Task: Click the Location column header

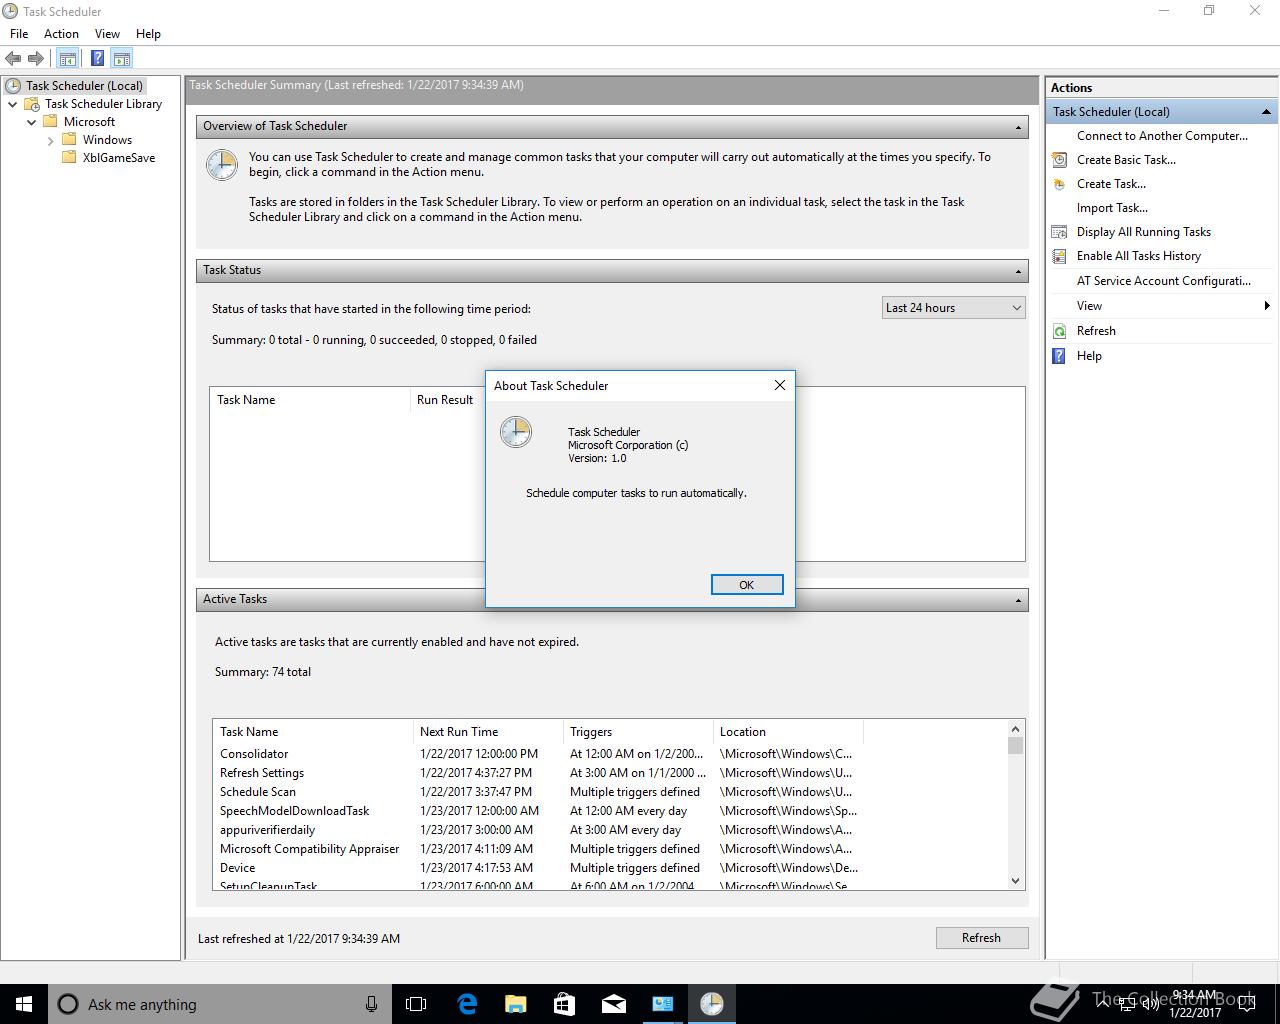Action: point(788,732)
